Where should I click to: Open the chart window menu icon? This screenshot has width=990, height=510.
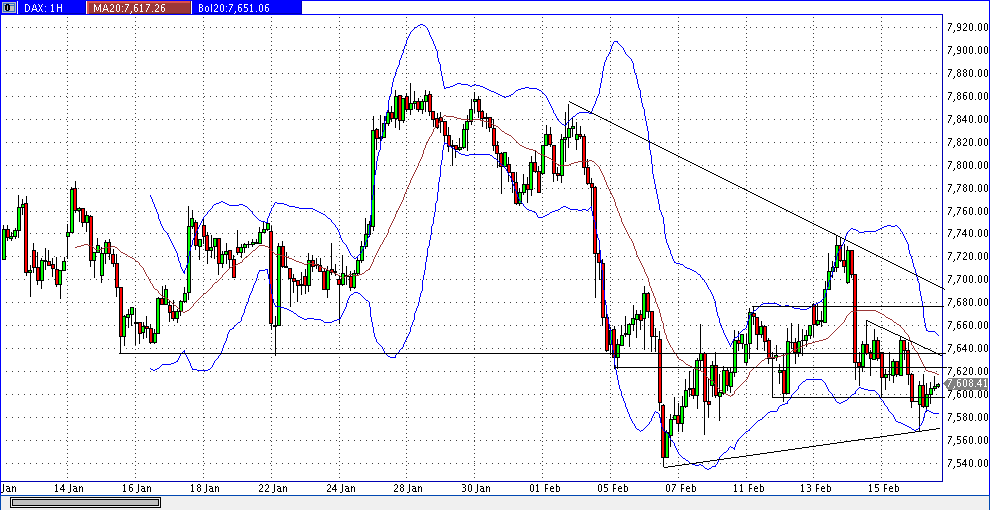pyautogui.click(x=9, y=8)
